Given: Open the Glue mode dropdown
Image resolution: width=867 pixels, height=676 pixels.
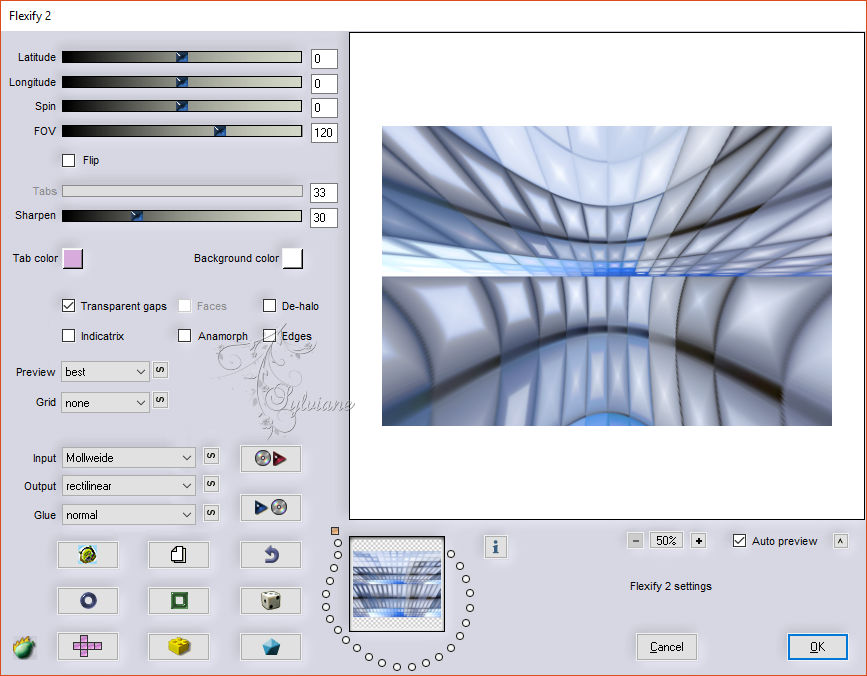Looking at the screenshot, I should tap(129, 515).
